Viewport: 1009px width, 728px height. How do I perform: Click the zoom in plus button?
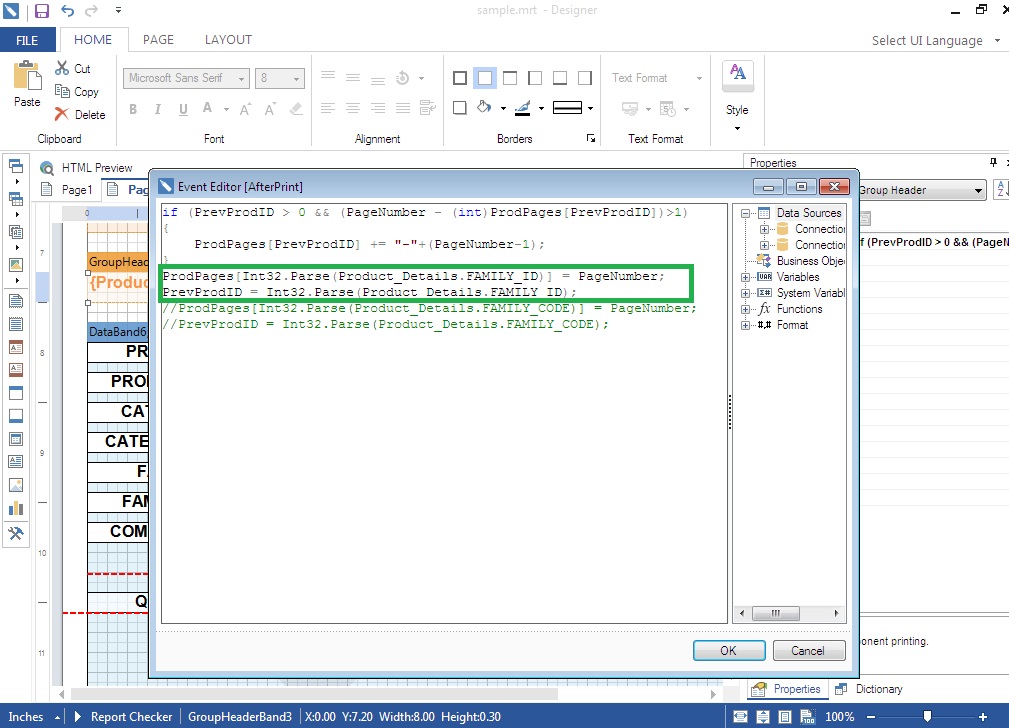pyautogui.click(x=983, y=716)
